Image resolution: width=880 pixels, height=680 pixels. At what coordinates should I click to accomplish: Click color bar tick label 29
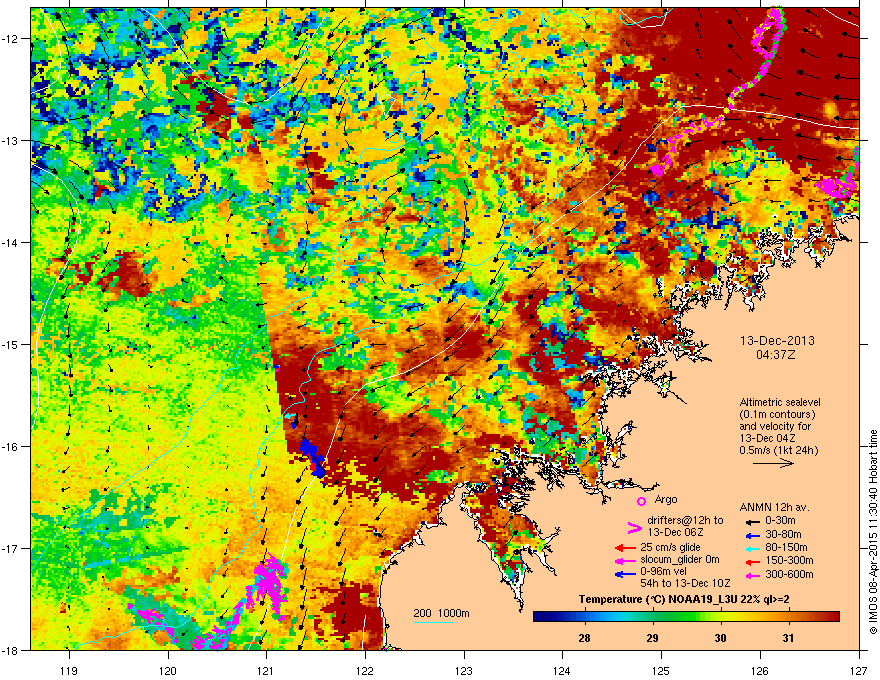tap(652, 638)
